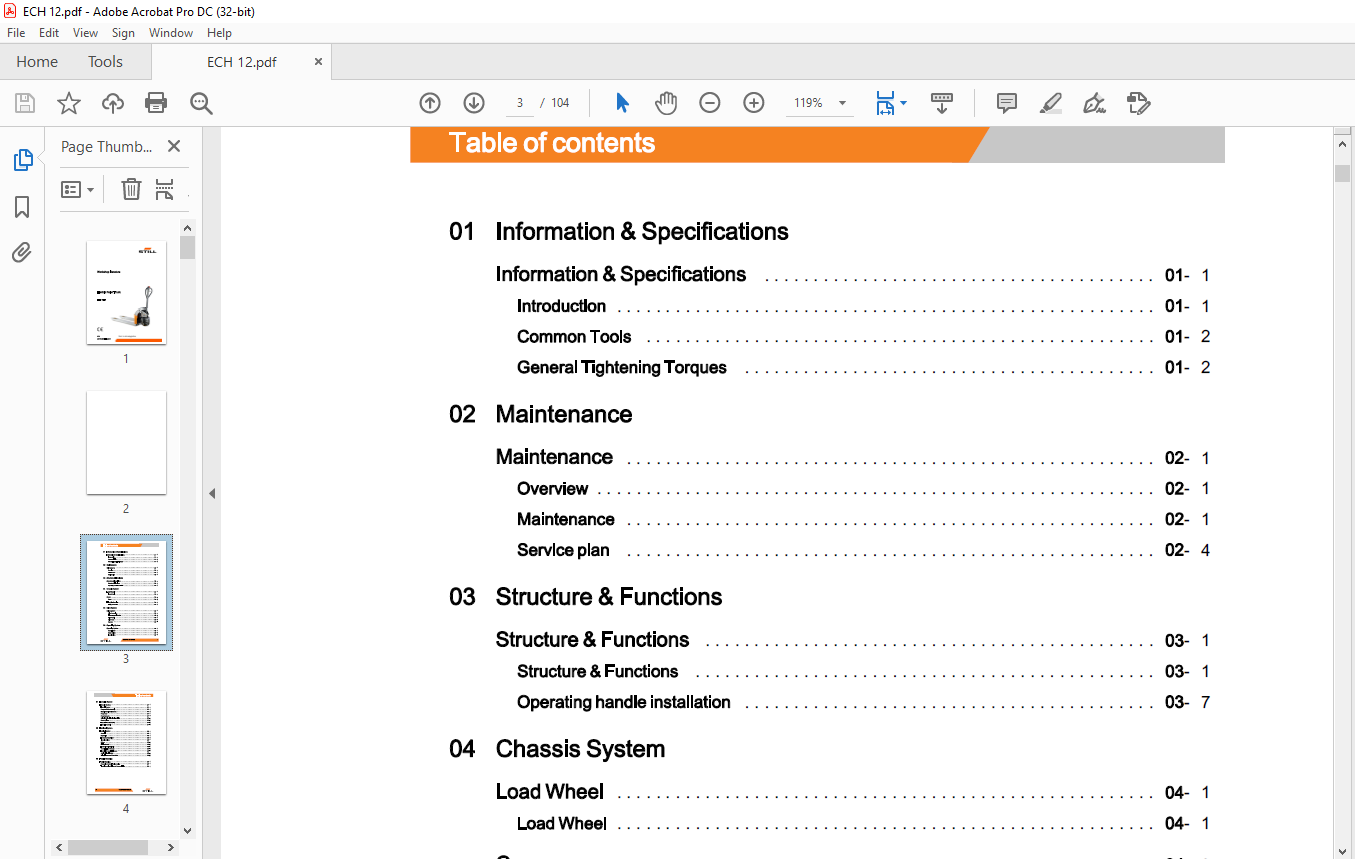Click the Print Pages icon in thumbnails panel
The height and width of the screenshot is (859, 1355).
point(165,189)
